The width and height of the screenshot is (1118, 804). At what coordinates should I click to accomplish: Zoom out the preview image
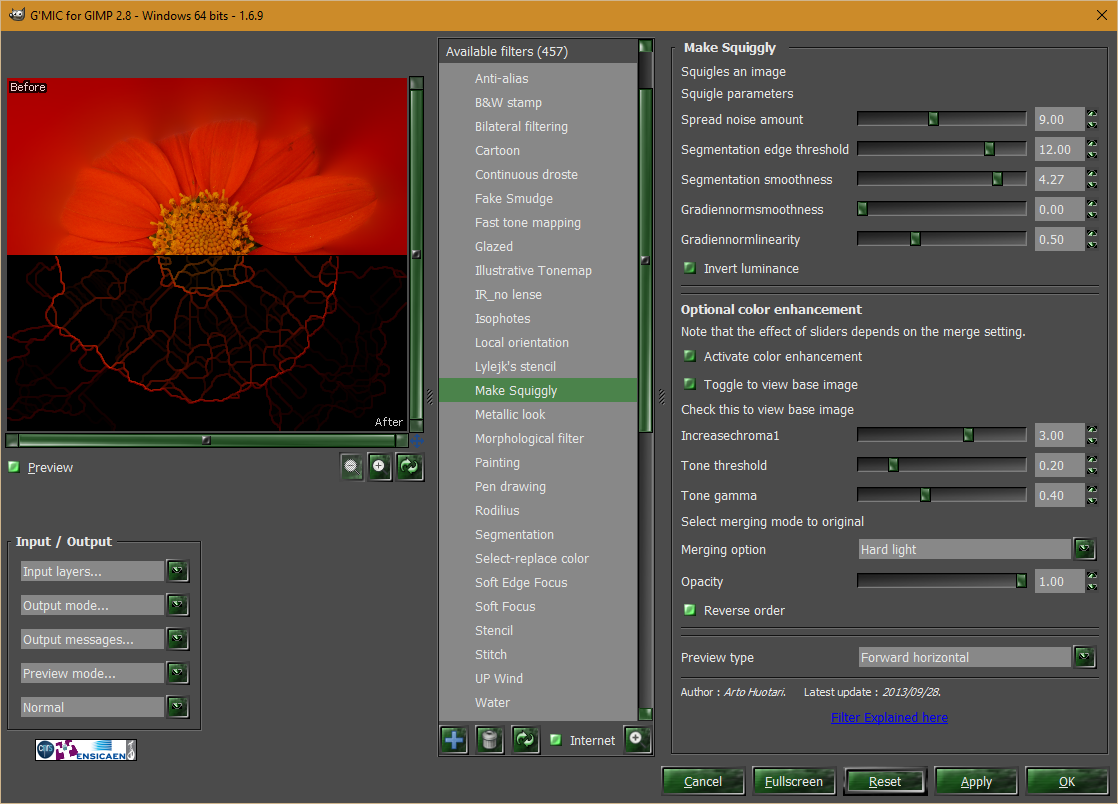[352, 467]
